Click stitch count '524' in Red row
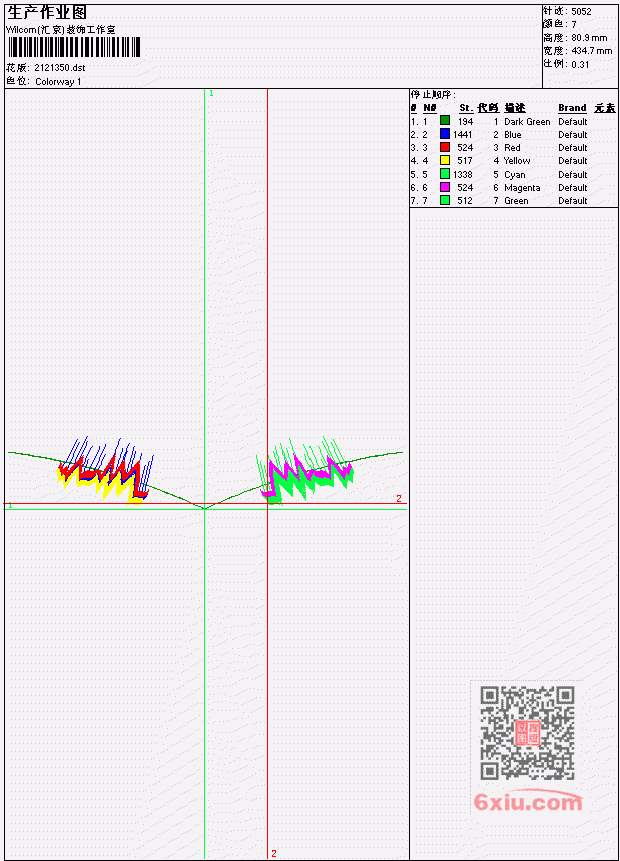This screenshot has height=861, width=620. coord(465,148)
